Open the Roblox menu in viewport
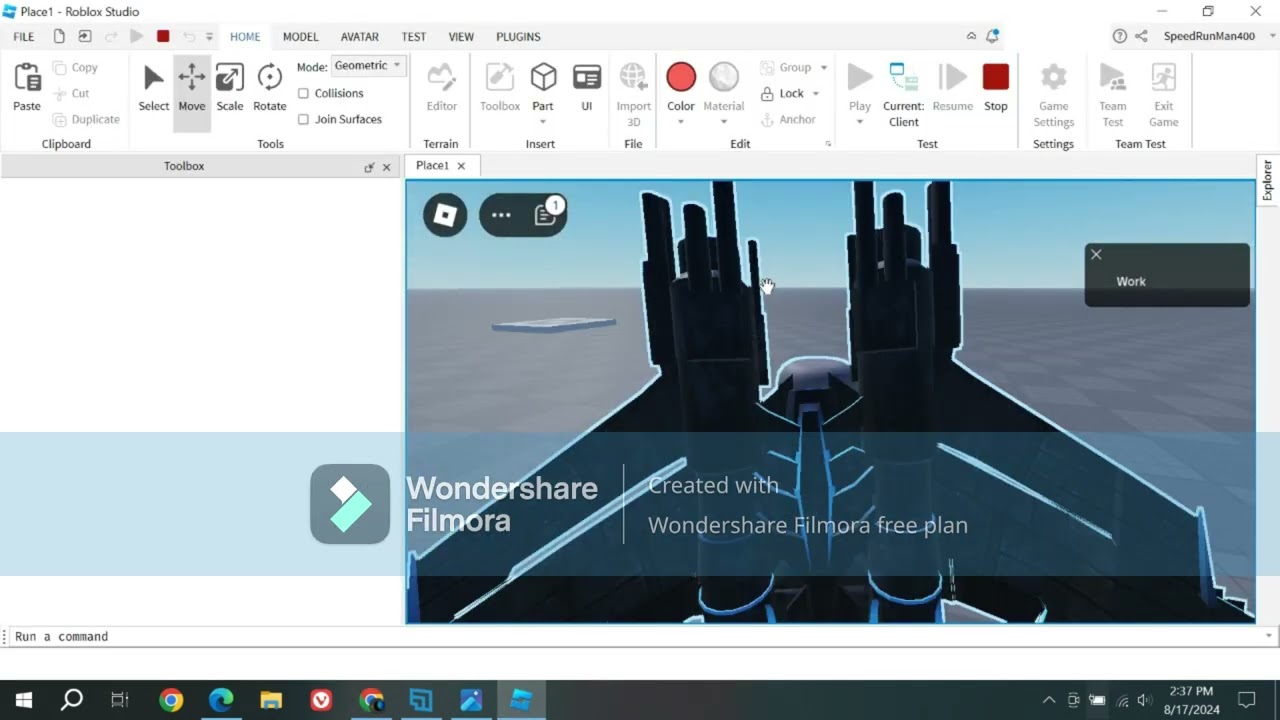 445,215
